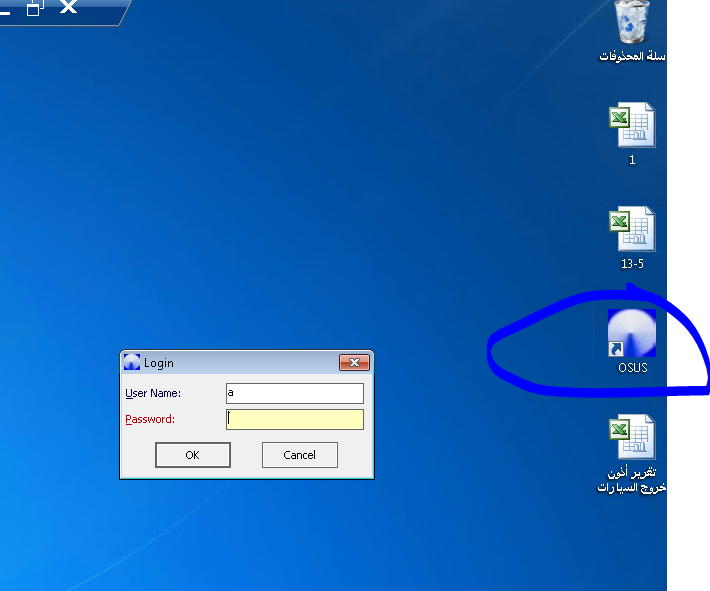Minimize the top-left window
Viewport: 710px width, 591px height.
(5, 13)
